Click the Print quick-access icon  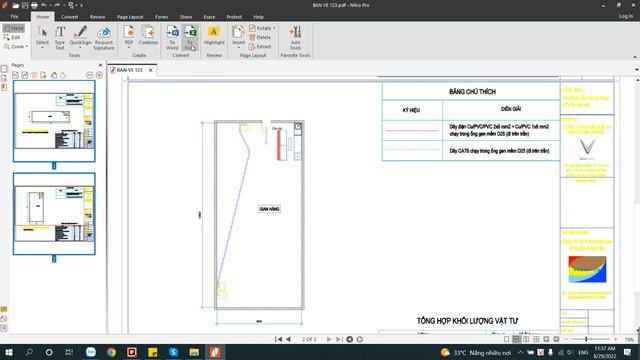click(34, 5)
